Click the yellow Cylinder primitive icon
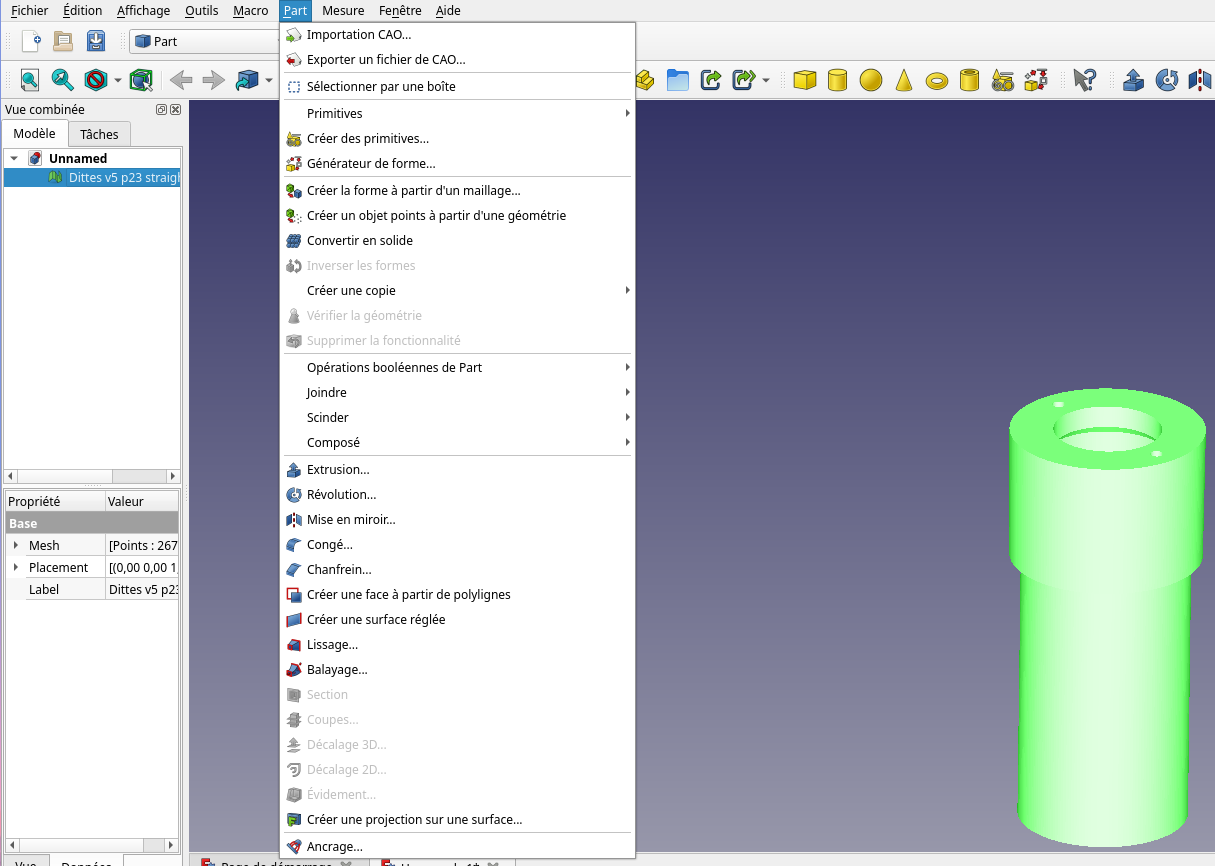 pos(838,80)
